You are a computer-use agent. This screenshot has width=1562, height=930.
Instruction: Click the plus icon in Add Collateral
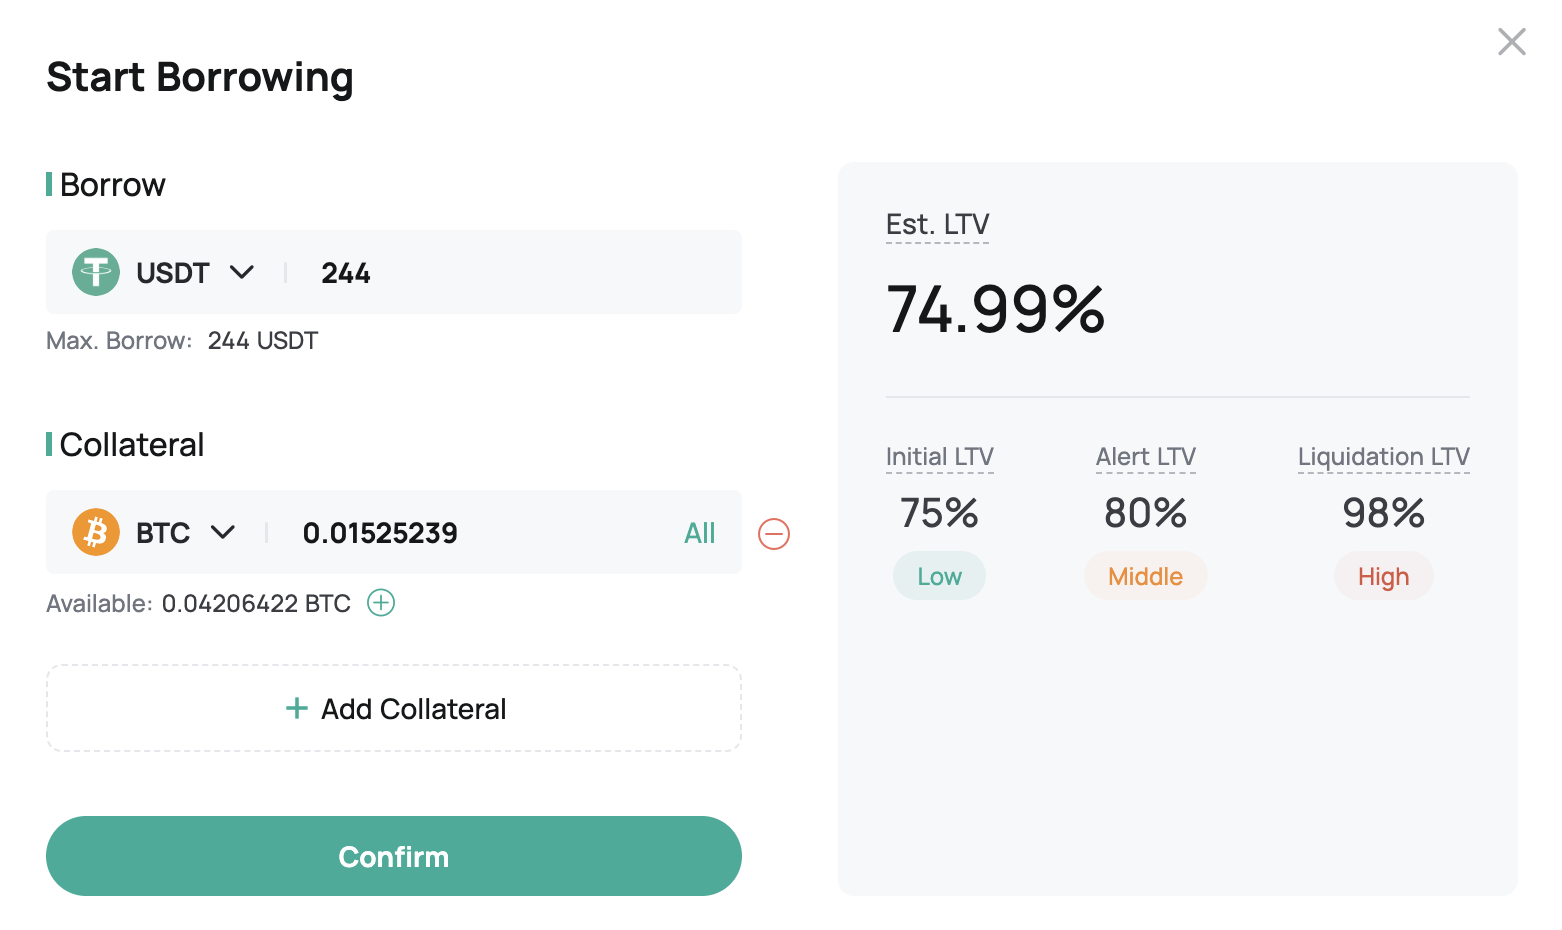click(x=297, y=708)
